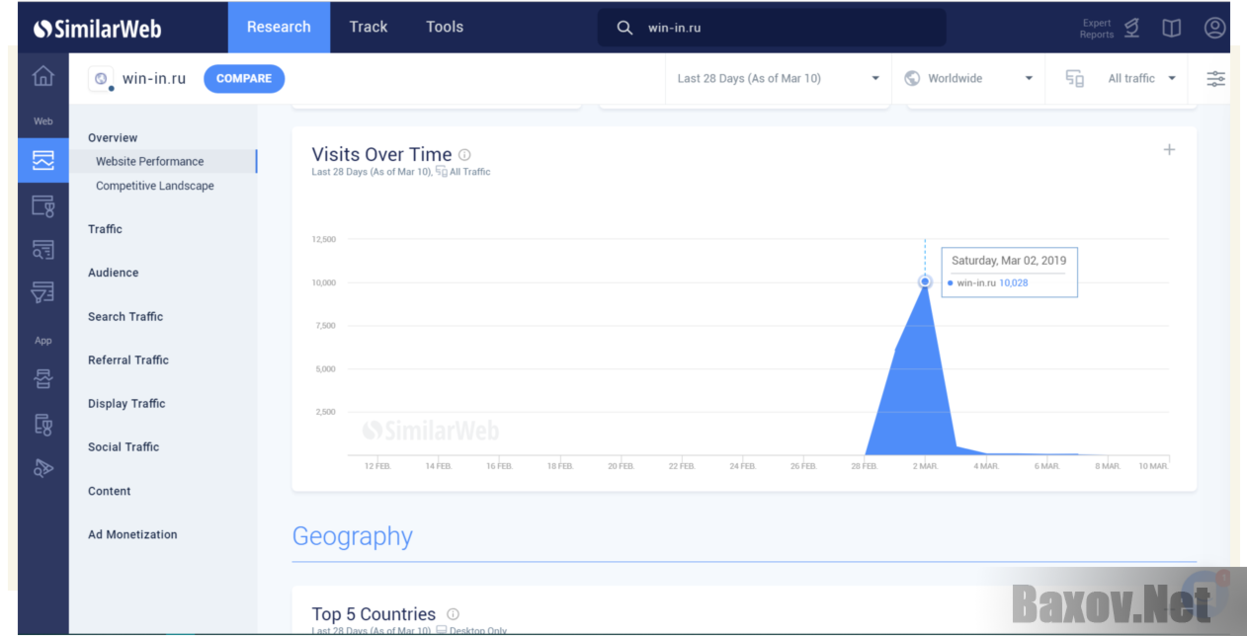Click the search field containing win-in.ru
Screen dimensions: 1247x636
pyautogui.click(x=772, y=28)
